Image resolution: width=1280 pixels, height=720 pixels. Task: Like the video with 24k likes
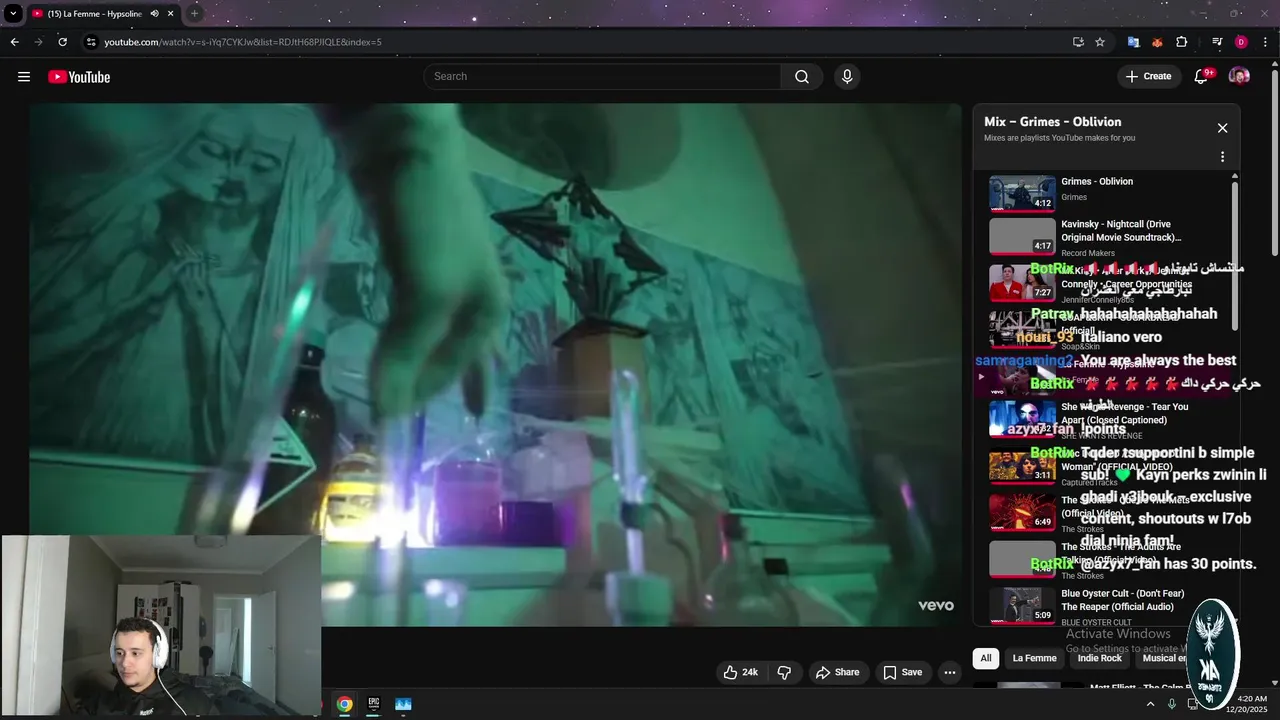741,673
